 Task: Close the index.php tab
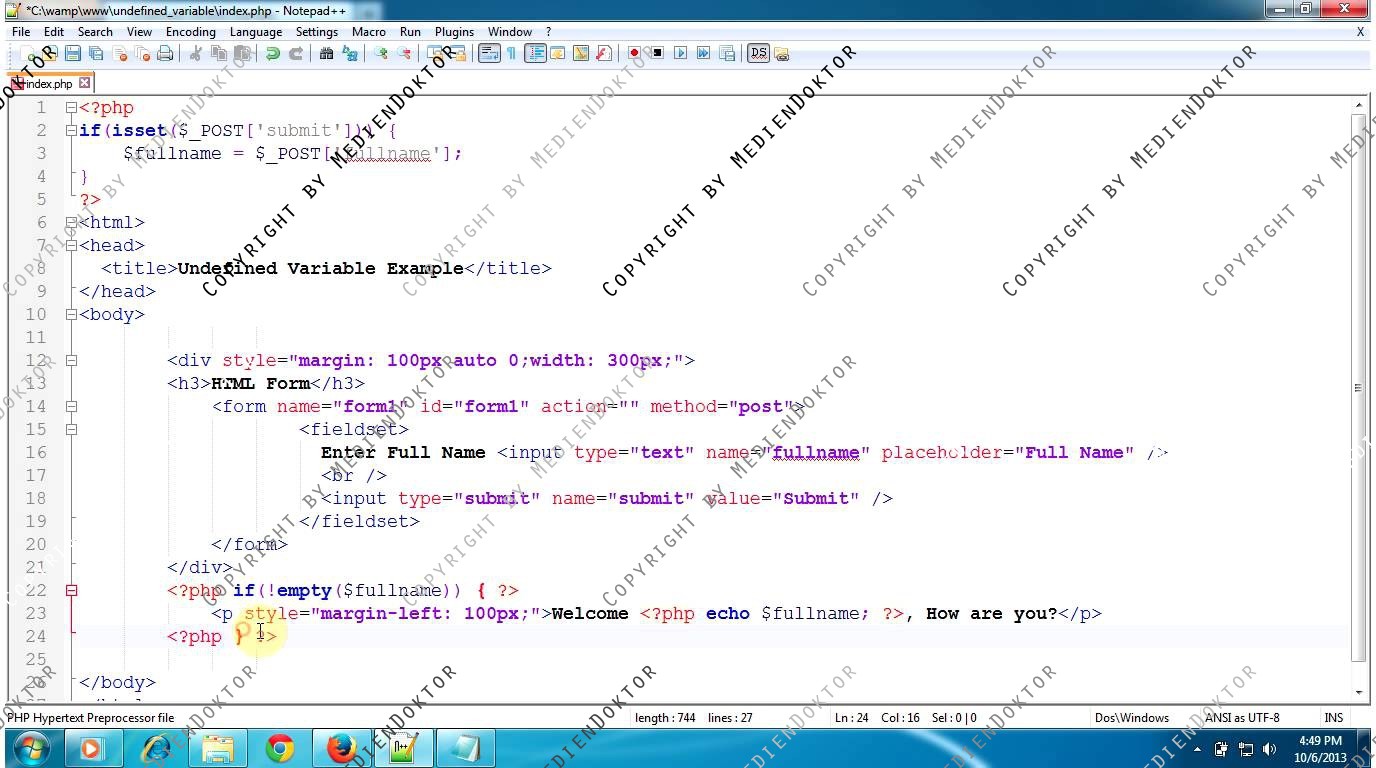tap(85, 84)
